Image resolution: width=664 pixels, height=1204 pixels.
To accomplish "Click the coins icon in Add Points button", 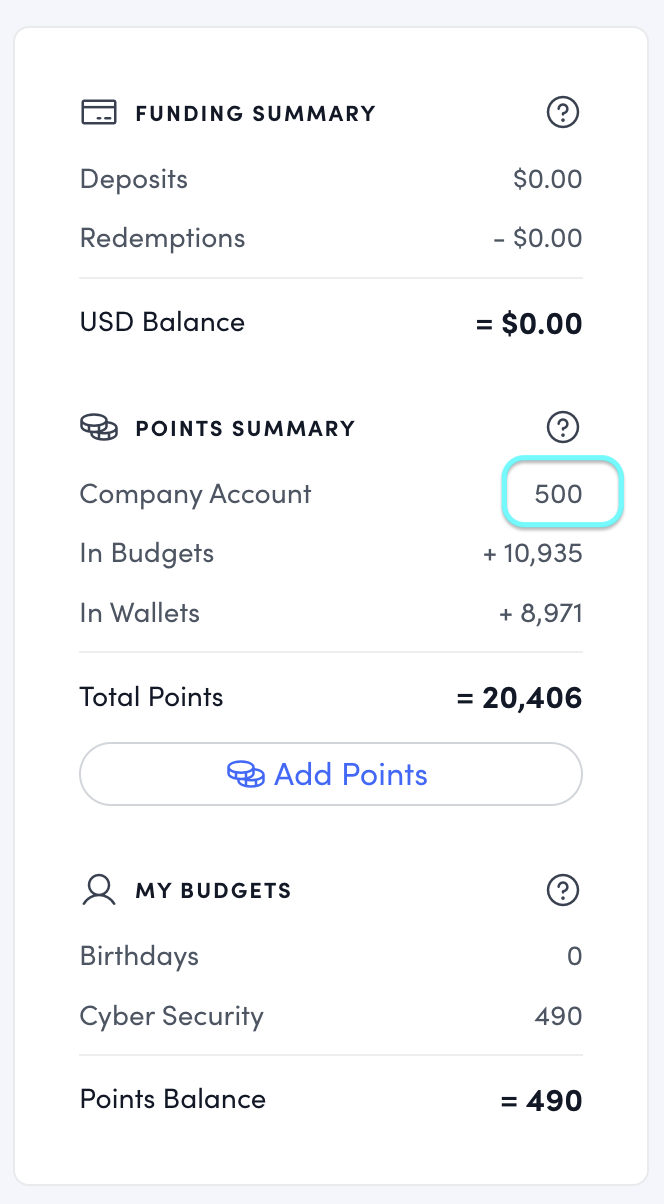I will (245, 774).
